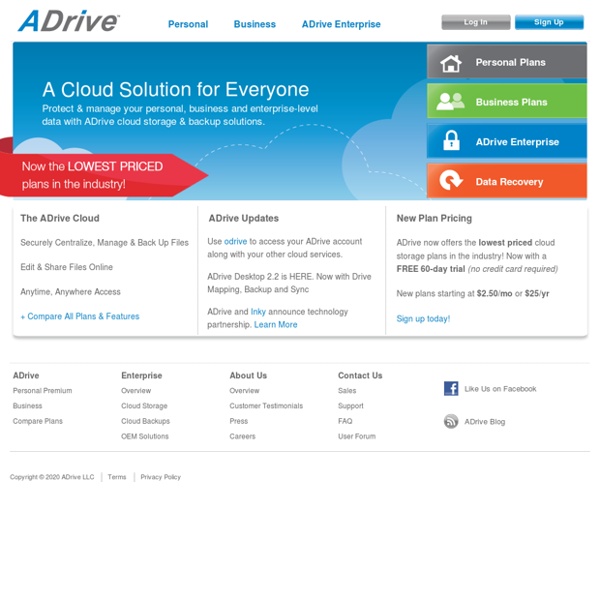Open the ADrive Enterprise top navigation item

click(x=341, y=24)
